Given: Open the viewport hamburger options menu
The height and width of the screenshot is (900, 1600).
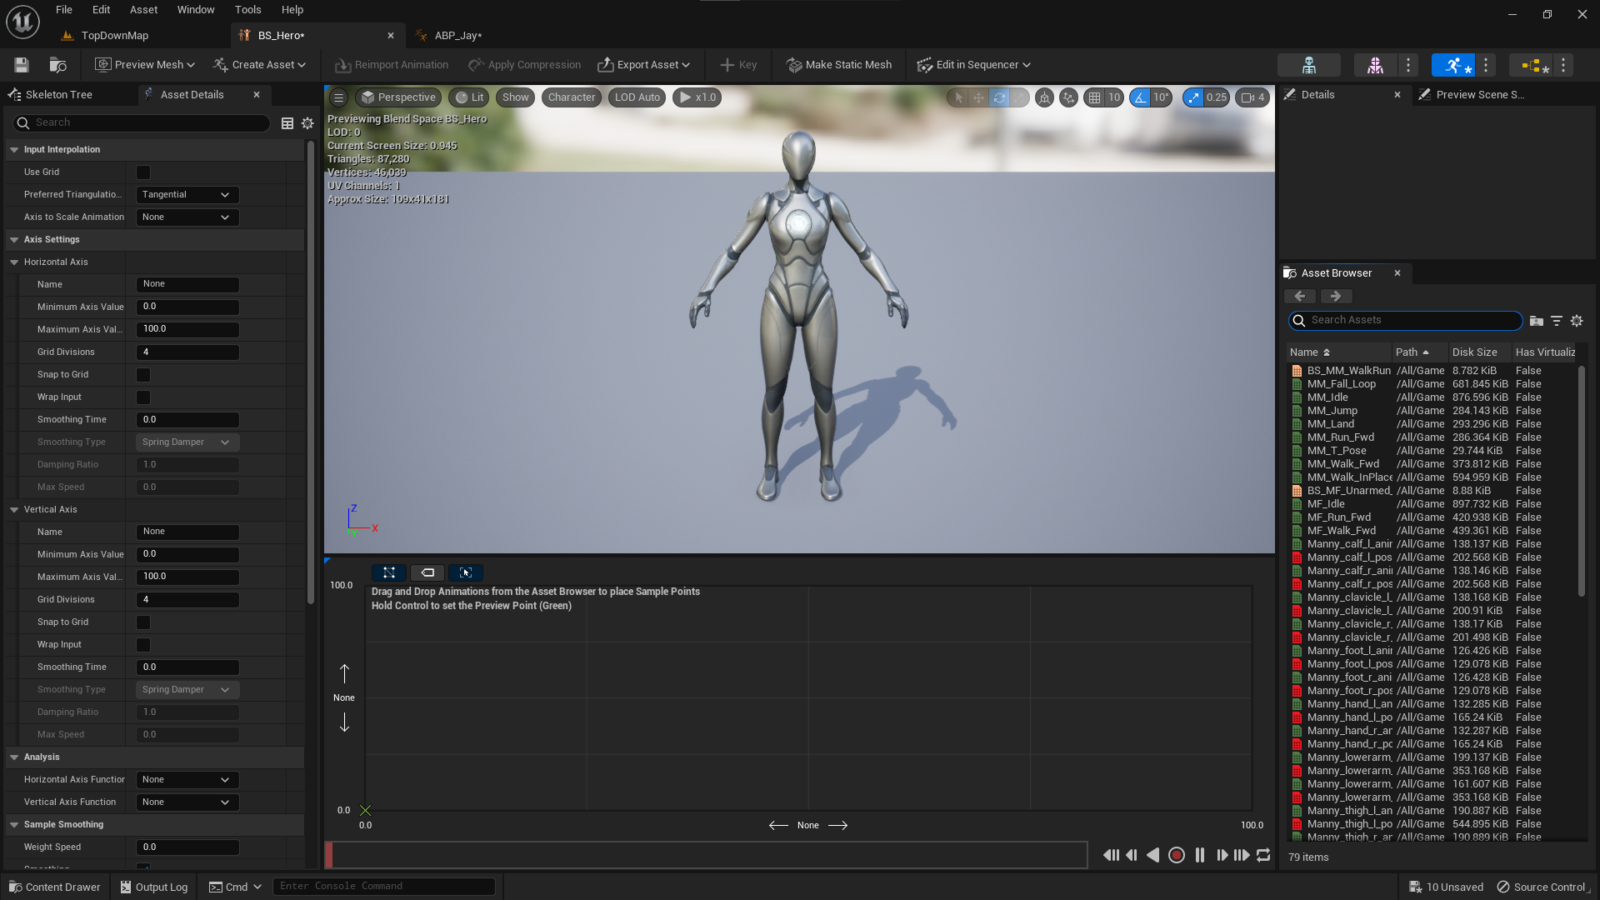Looking at the screenshot, I should (339, 98).
